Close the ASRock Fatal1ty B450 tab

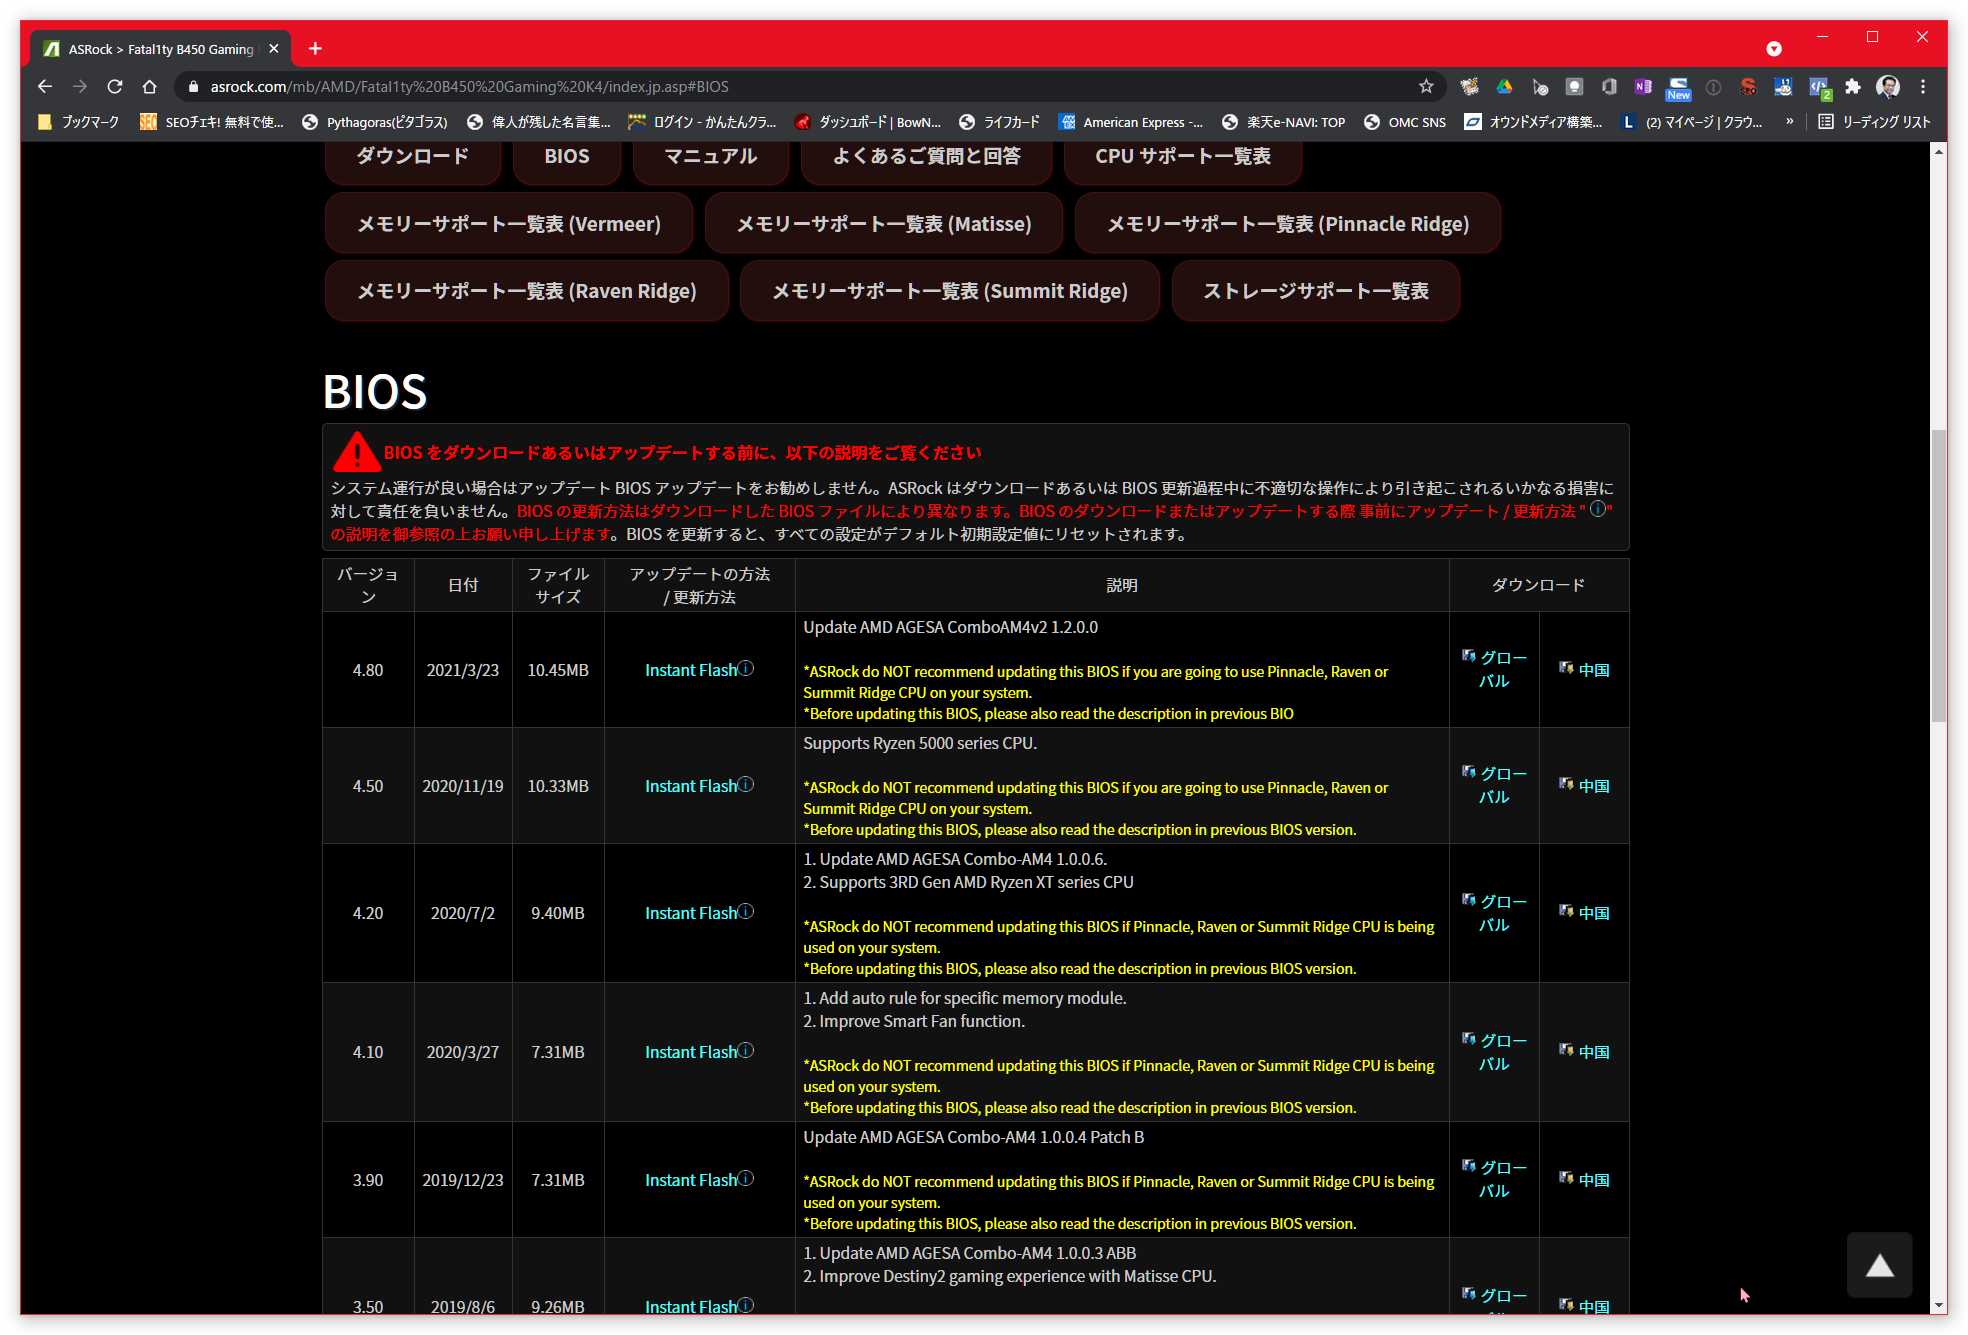[274, 48]
